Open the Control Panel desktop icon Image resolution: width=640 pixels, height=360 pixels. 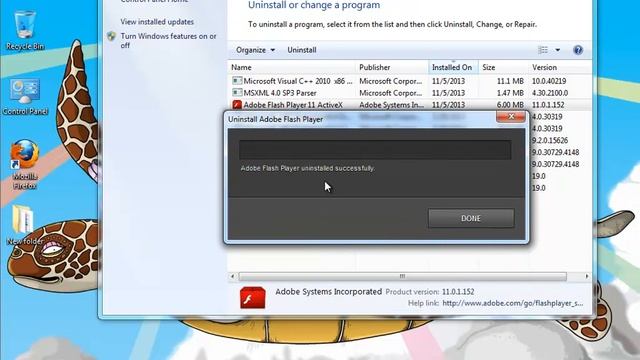(24, 97)
